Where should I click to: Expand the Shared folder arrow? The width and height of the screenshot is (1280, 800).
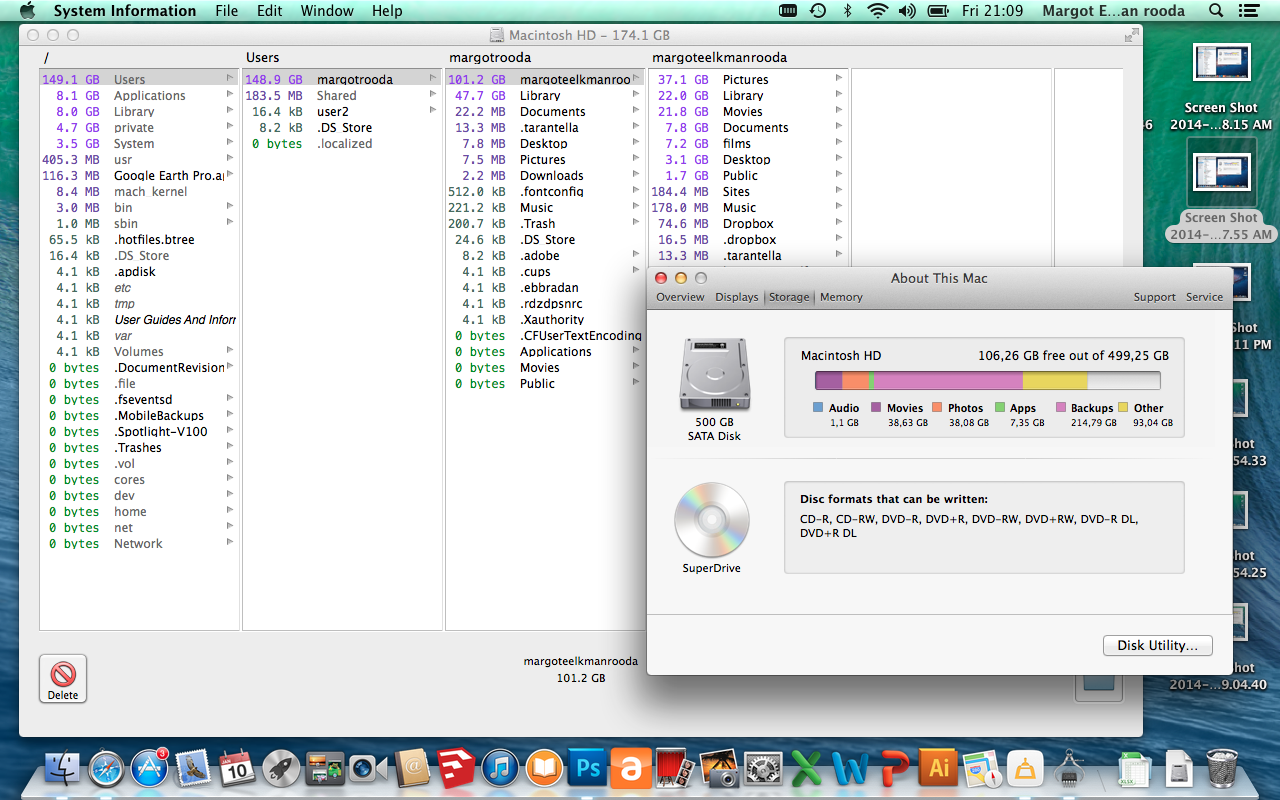[433, 95]
